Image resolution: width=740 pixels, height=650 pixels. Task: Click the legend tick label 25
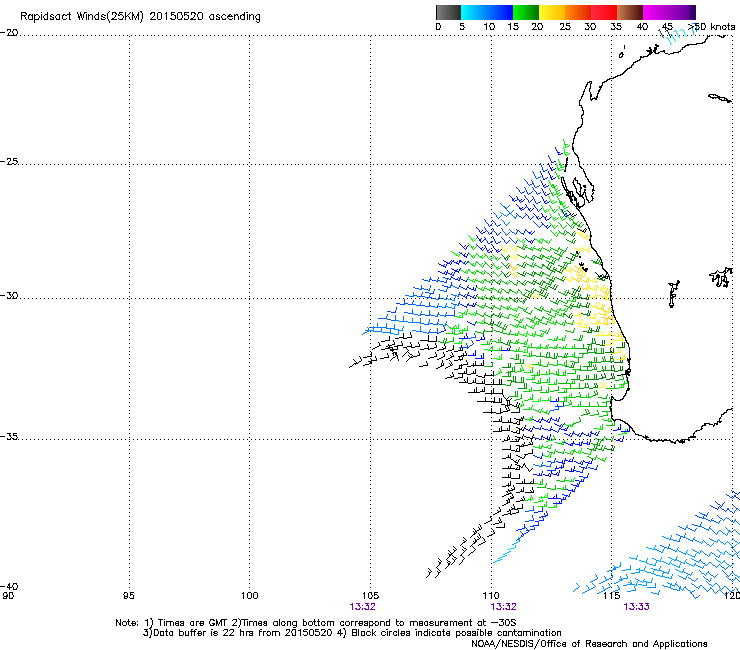tap(565, 27)
